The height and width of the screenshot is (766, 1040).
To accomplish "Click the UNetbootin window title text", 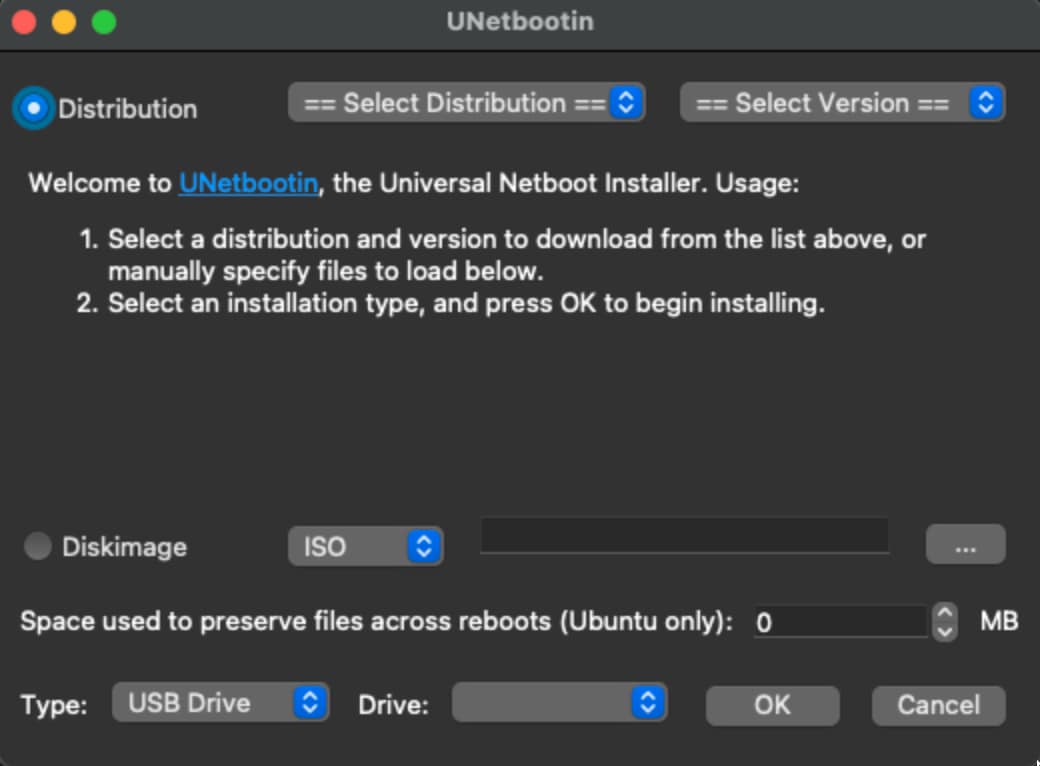I will pyautogui.click(x=519, y=21).
